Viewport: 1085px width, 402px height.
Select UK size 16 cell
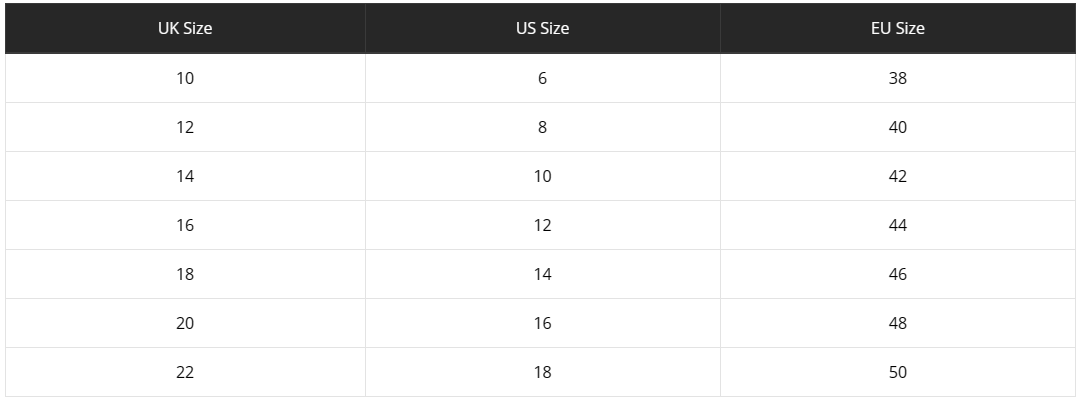tap(185, 226)
